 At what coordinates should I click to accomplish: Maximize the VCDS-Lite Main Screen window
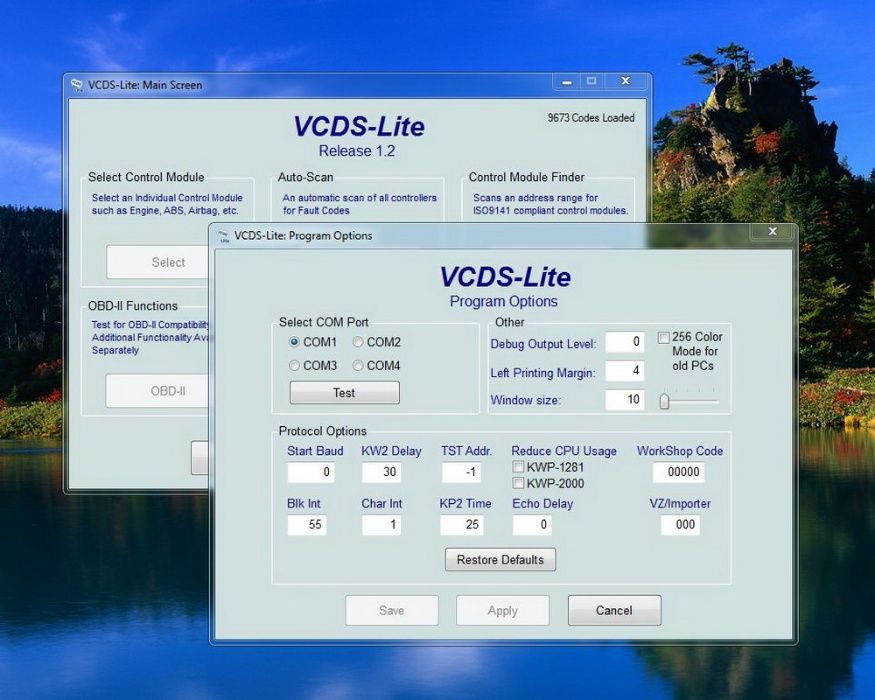592,81
